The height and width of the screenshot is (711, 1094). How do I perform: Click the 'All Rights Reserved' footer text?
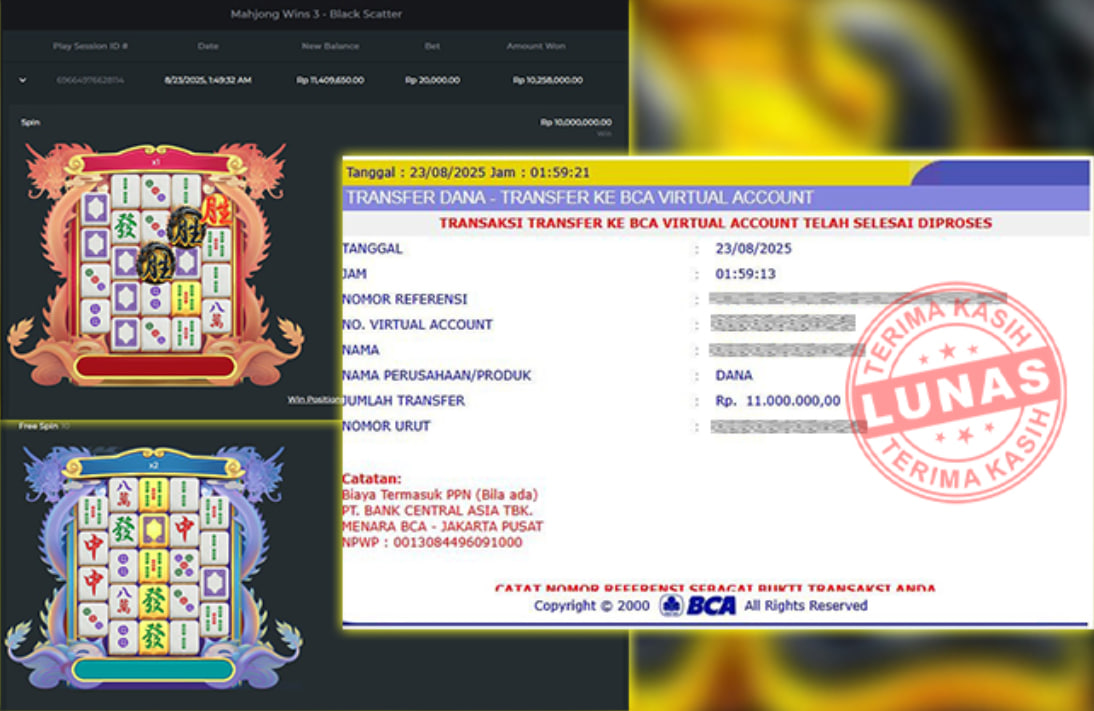[x=806, y=606]
